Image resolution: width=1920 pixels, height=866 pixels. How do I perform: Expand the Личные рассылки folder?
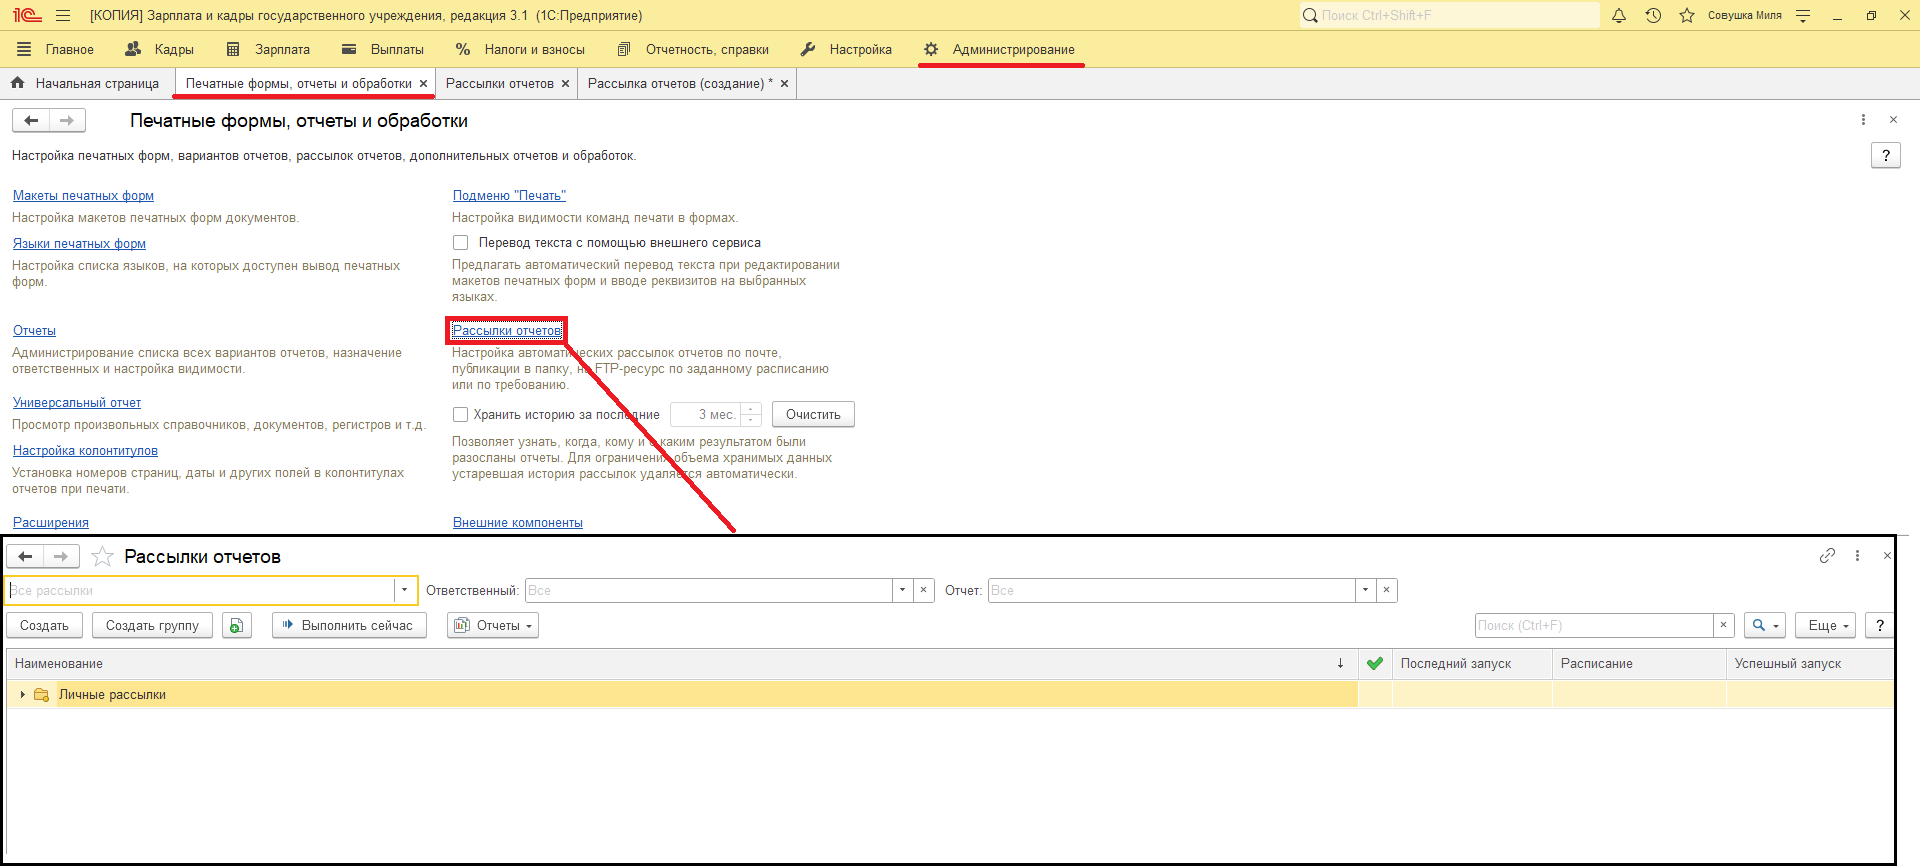pyautogui.click(x=23, y=695)
